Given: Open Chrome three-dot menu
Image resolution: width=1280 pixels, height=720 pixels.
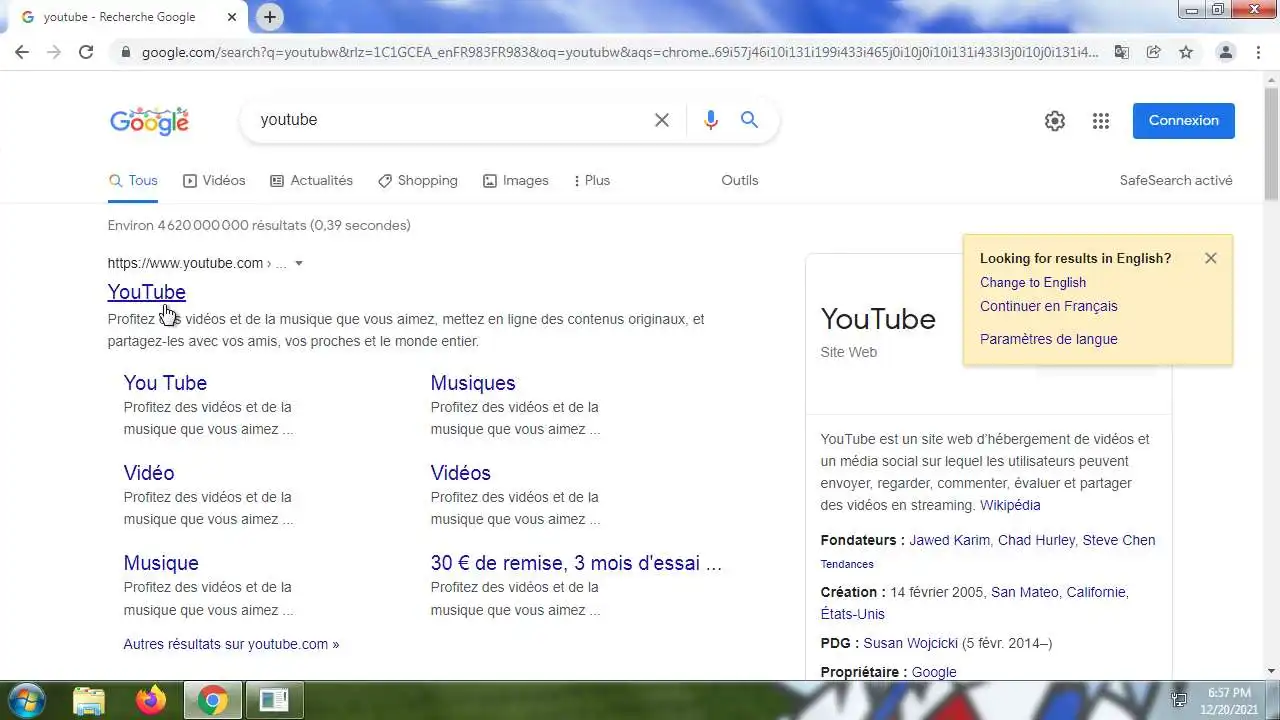Looking at the screenshot, I should [1258, 52].
